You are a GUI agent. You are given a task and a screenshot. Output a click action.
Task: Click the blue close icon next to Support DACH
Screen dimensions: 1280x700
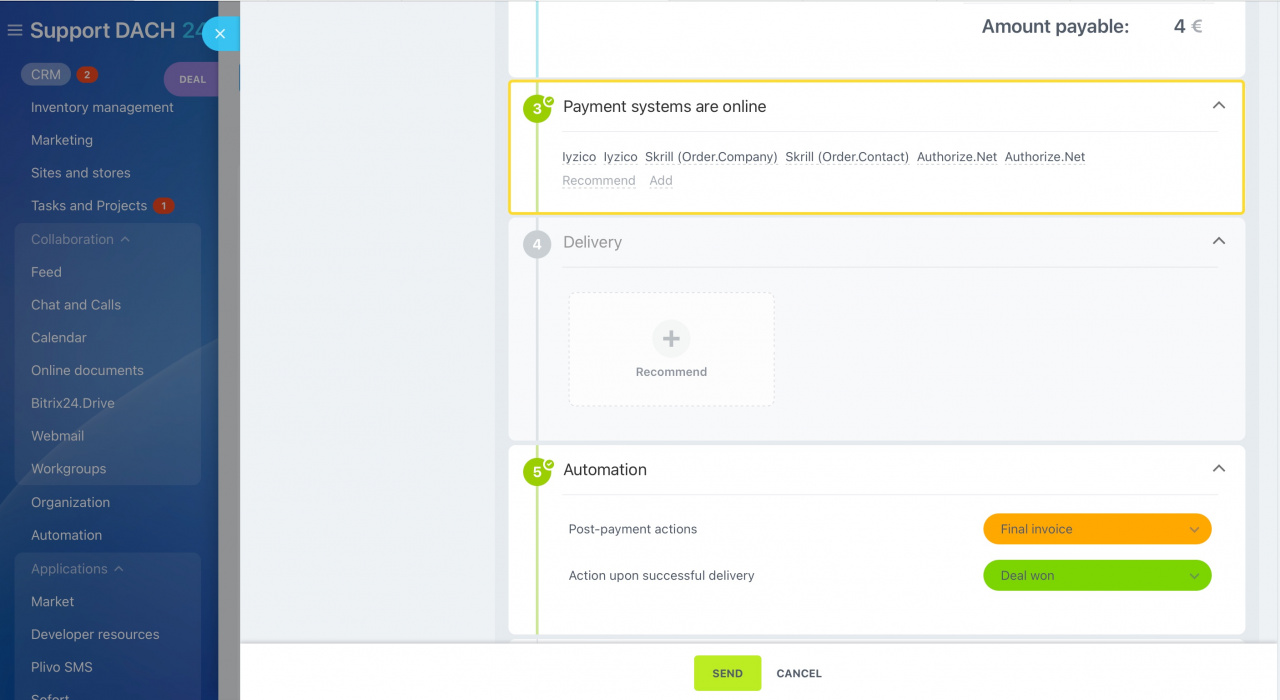click(220, 33)
